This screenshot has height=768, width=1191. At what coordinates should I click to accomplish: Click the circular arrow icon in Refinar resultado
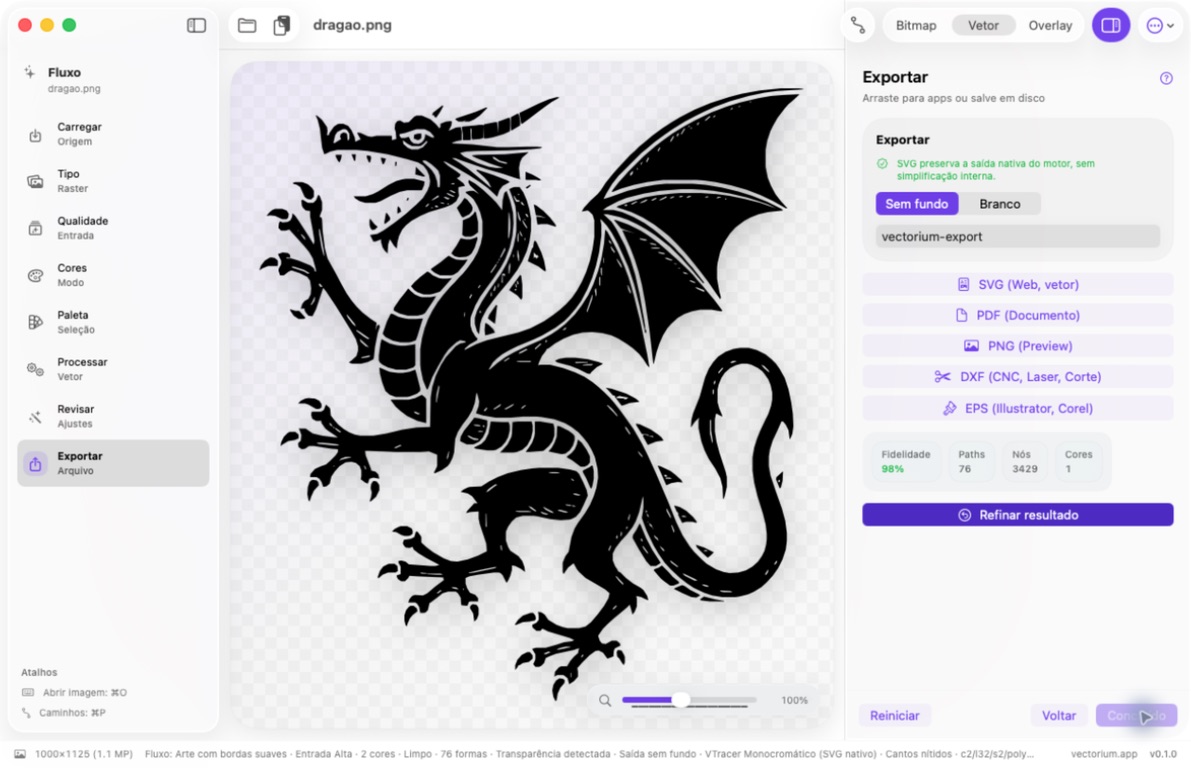click(x=964, y=515)
